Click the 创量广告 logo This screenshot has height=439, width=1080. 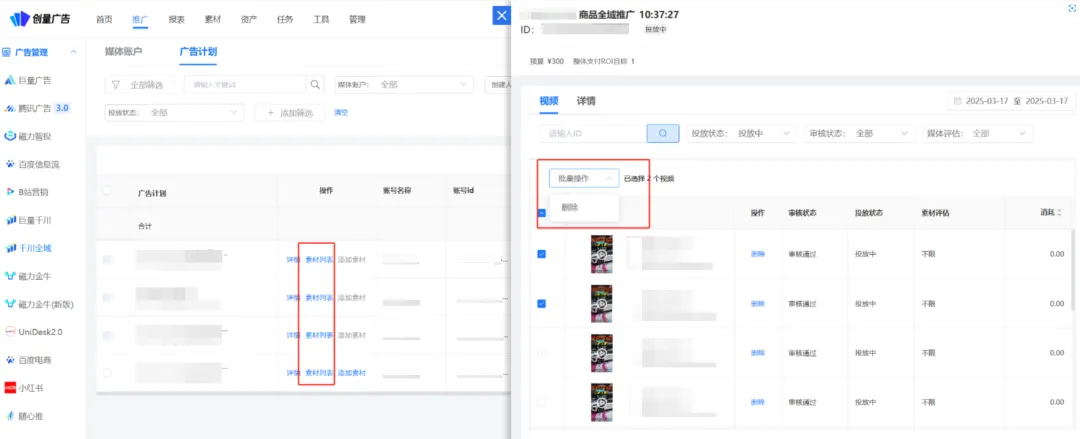[42, 19]
